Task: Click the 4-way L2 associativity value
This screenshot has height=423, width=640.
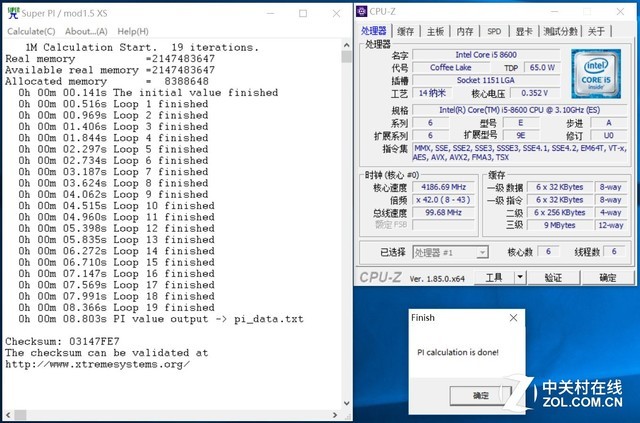Action: (611, 212)
